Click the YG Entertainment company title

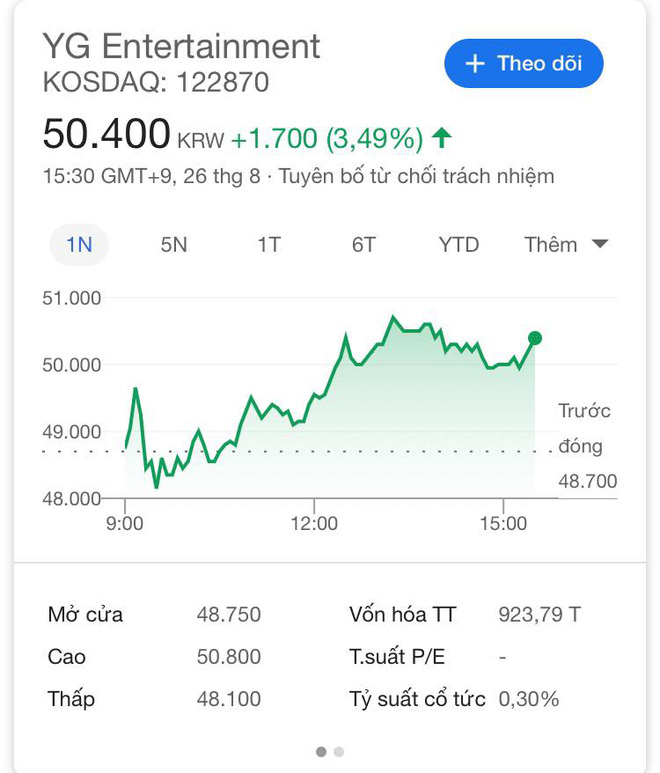pos(181,46)
